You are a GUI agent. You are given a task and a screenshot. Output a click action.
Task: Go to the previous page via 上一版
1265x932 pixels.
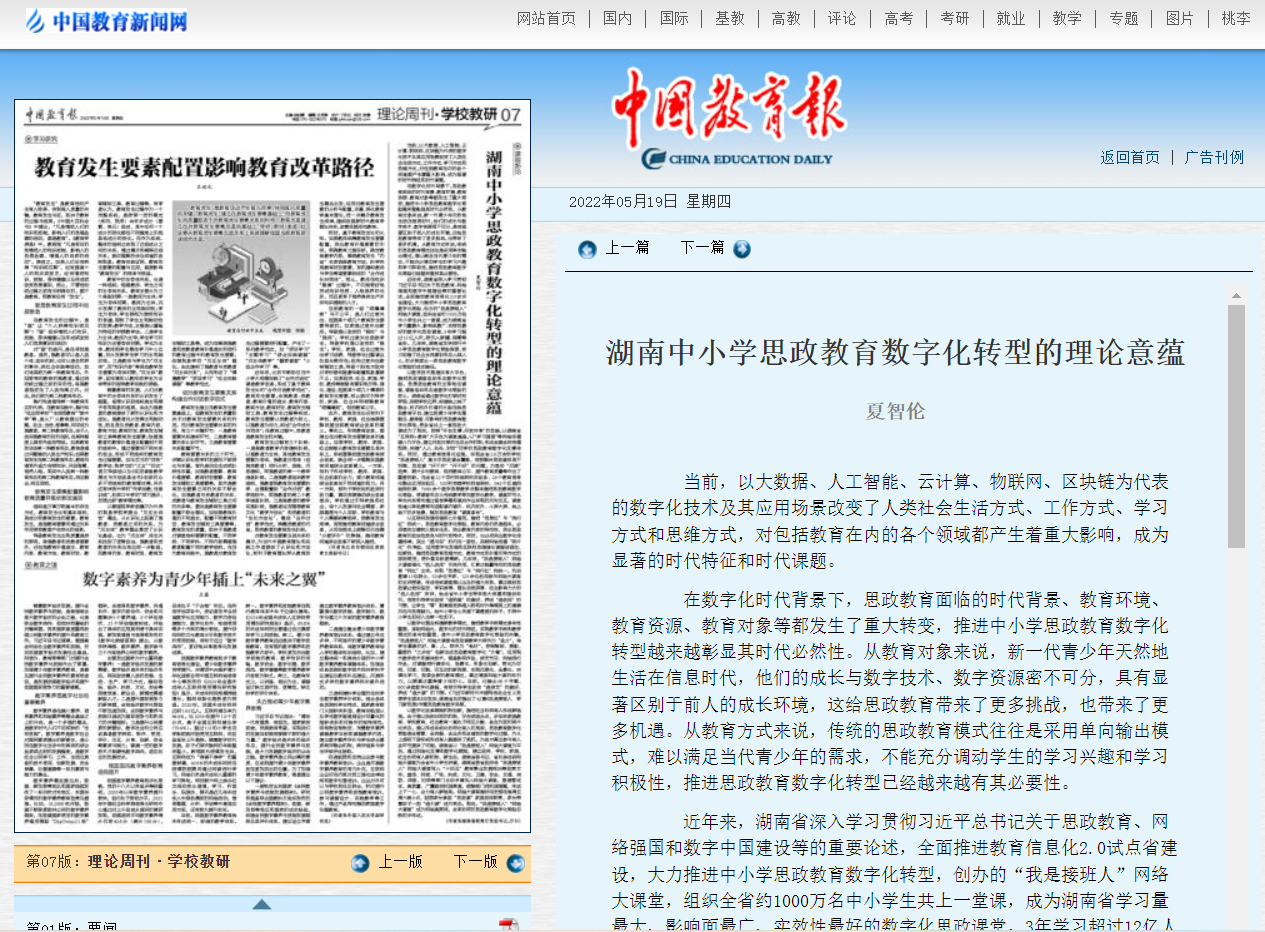coord(400,862)
